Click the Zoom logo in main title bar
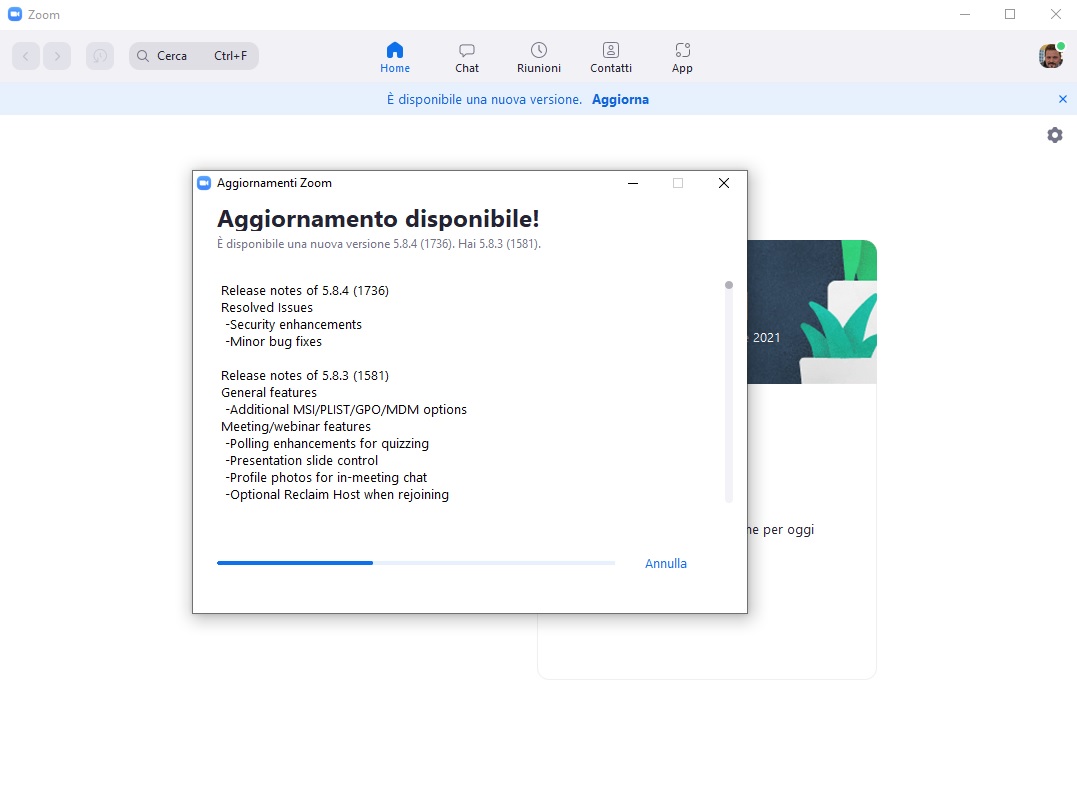The width and height of the screenshot is (1077, 808). [x=15, y=14]
